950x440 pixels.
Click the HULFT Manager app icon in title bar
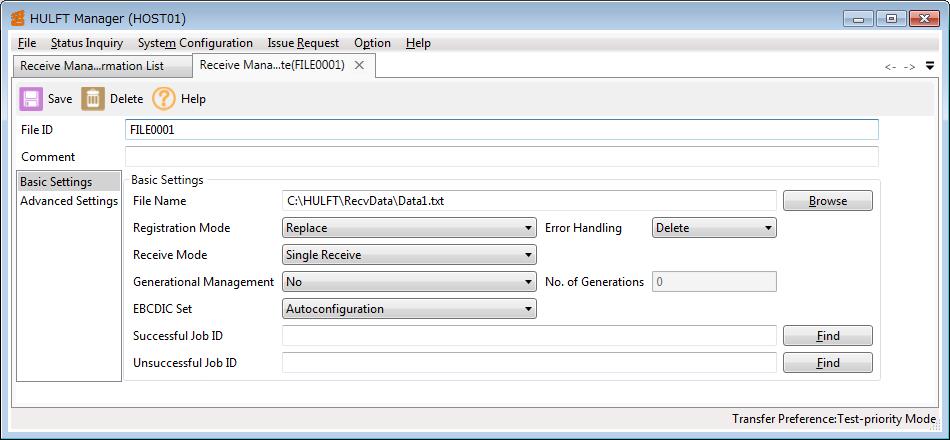click(18, 19)
